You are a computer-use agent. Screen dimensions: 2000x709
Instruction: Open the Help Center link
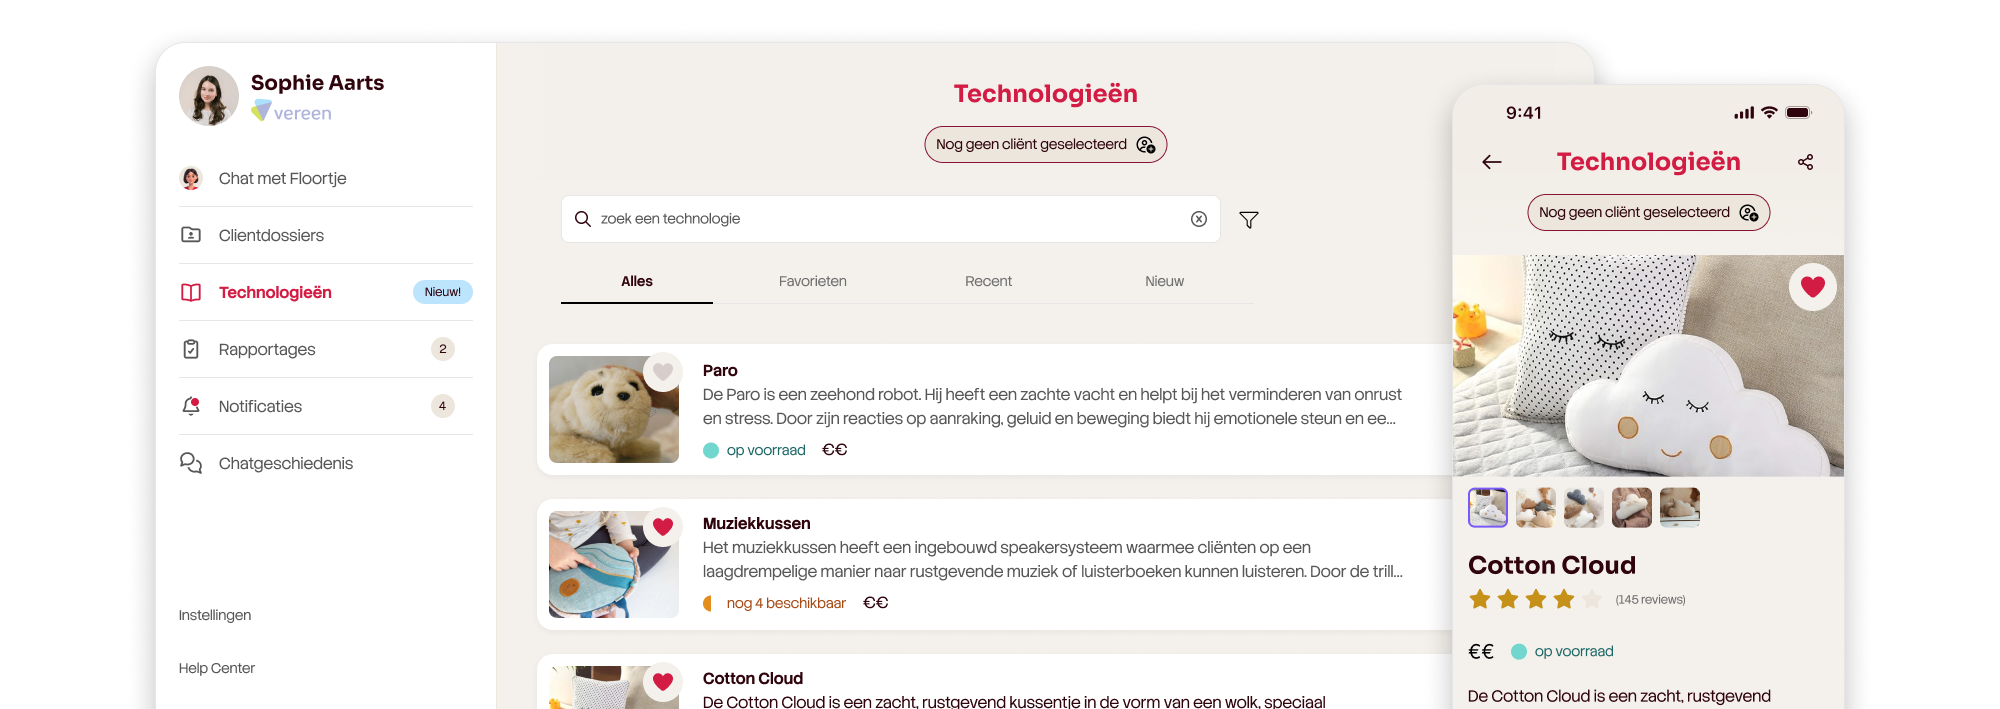[217, 668]
